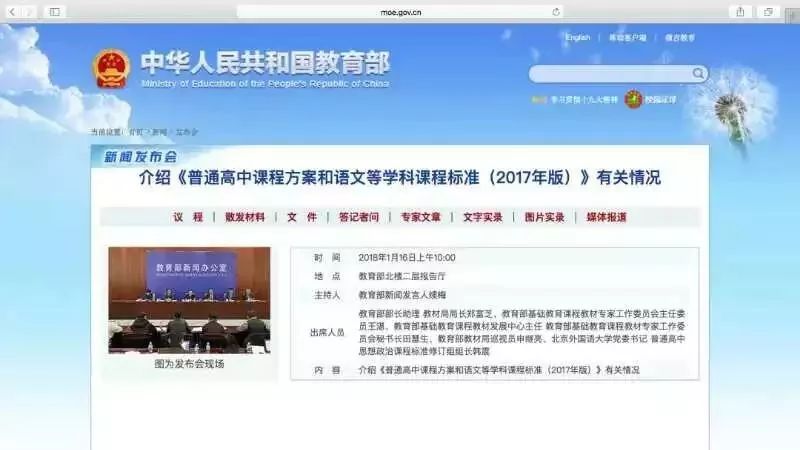Go to 首页 in the breadcrumb
This screenshot has width=800, height=450.
[x=136, y=132]
